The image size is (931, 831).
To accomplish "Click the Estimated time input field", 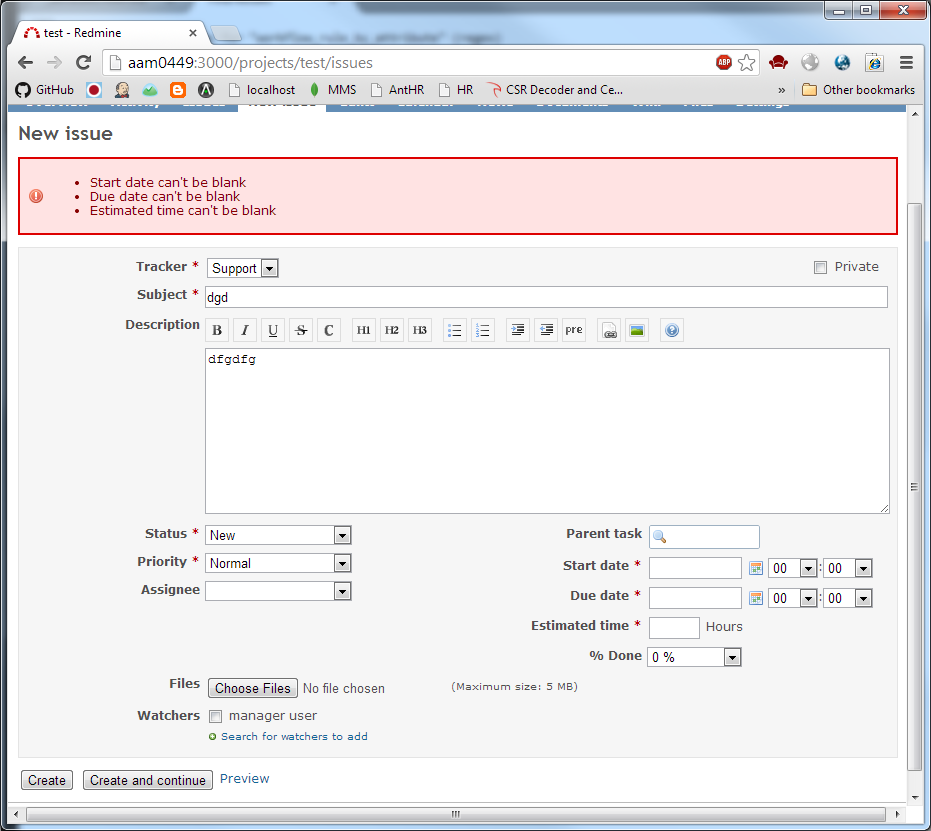I will pyautogui.click(x=674, y=627).
